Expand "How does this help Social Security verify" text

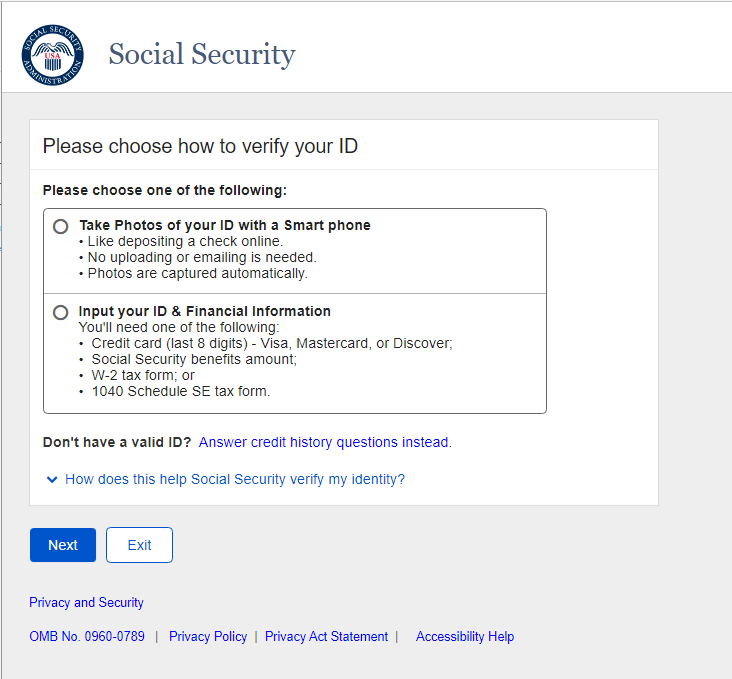[x=235, y=480]
